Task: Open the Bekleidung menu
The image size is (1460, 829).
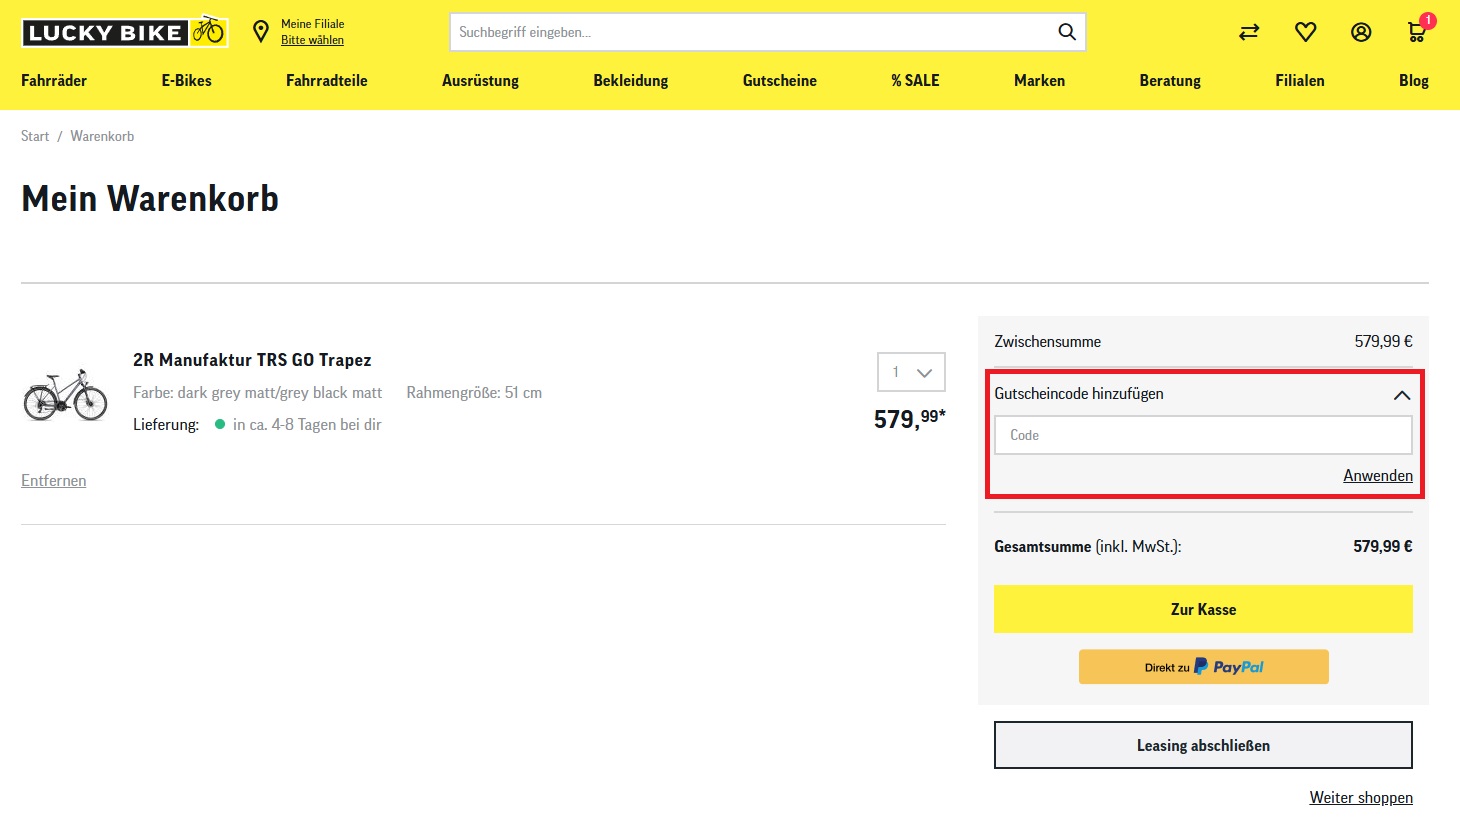Action: (x=631, y=81)
